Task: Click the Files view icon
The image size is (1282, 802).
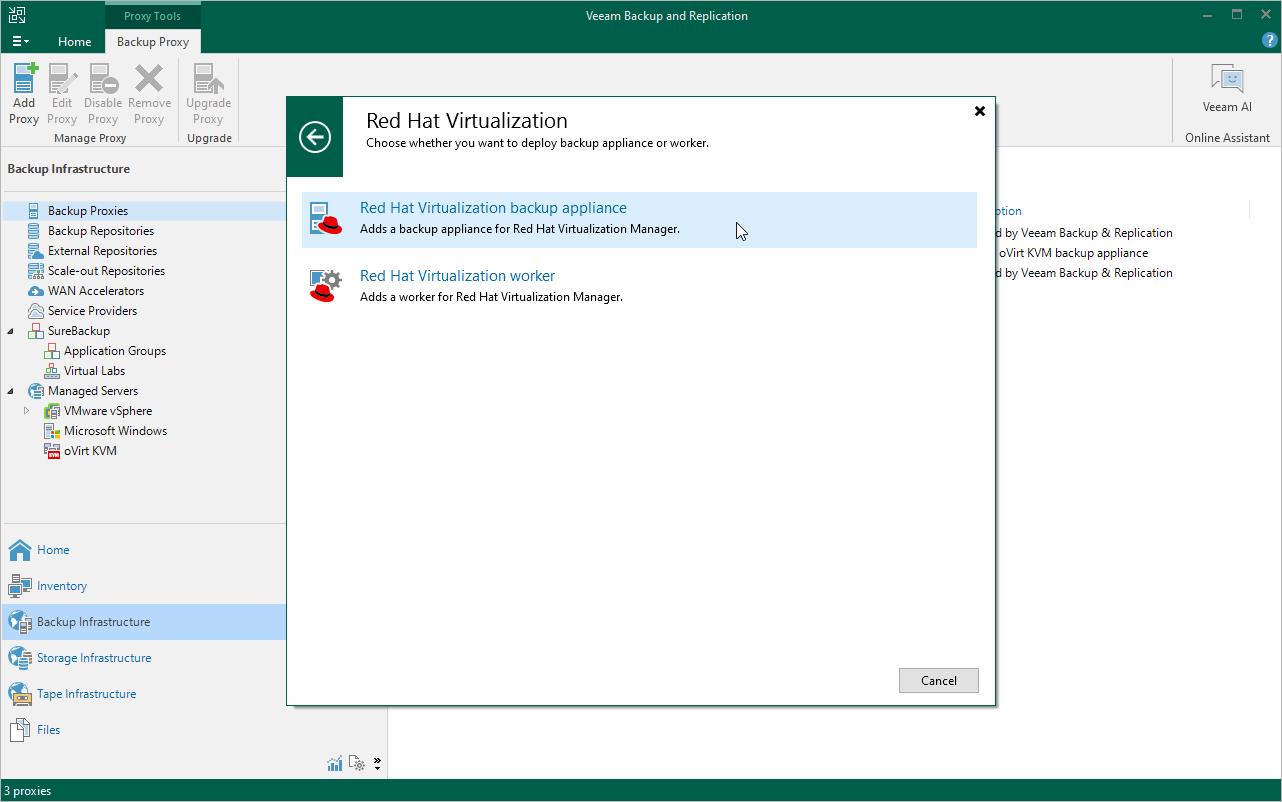Action: click(20, 730)
